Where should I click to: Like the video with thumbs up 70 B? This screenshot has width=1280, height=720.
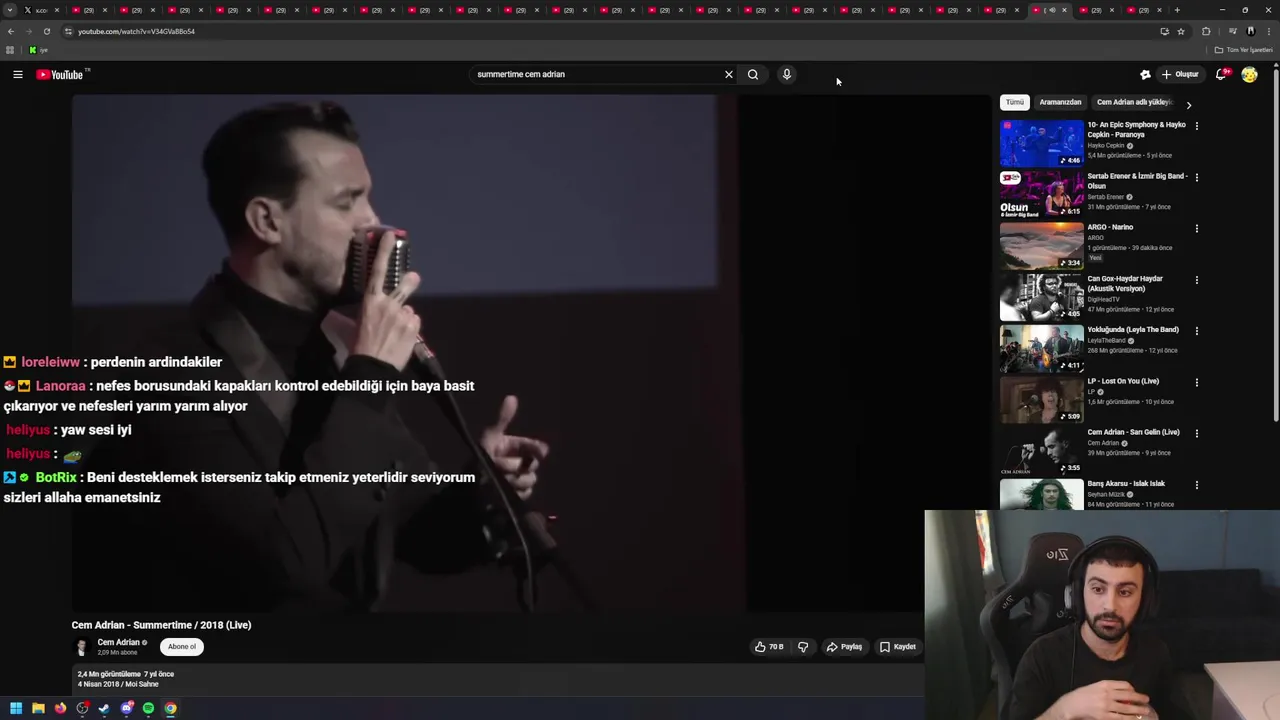769,647
